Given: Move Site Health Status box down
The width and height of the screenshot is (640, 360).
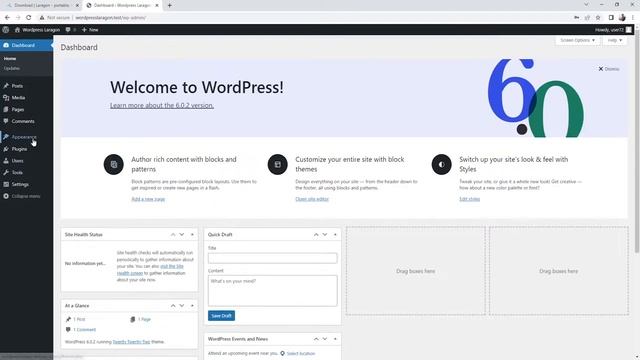Looking at the screenshot, I should [182, 235].
